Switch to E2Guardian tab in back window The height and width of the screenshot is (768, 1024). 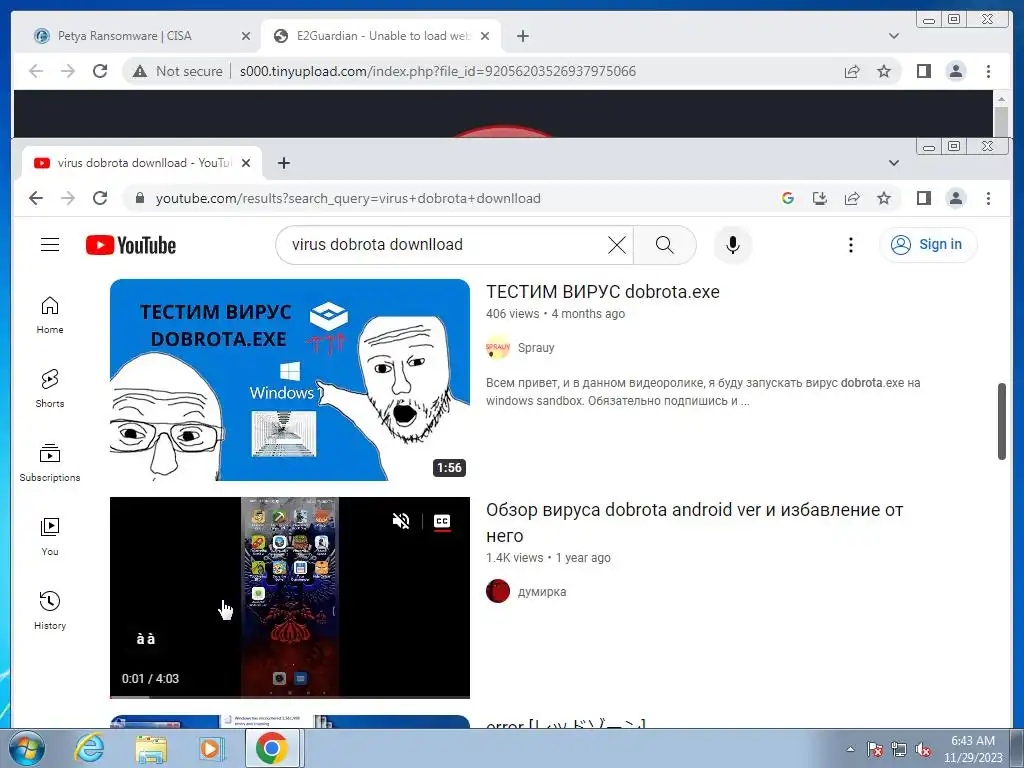tap(382, 36)
